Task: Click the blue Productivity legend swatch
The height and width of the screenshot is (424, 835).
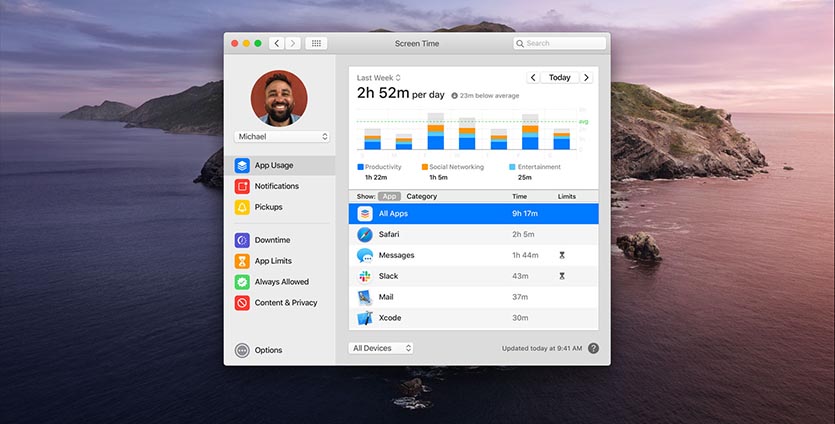Action: click(360, 167)
